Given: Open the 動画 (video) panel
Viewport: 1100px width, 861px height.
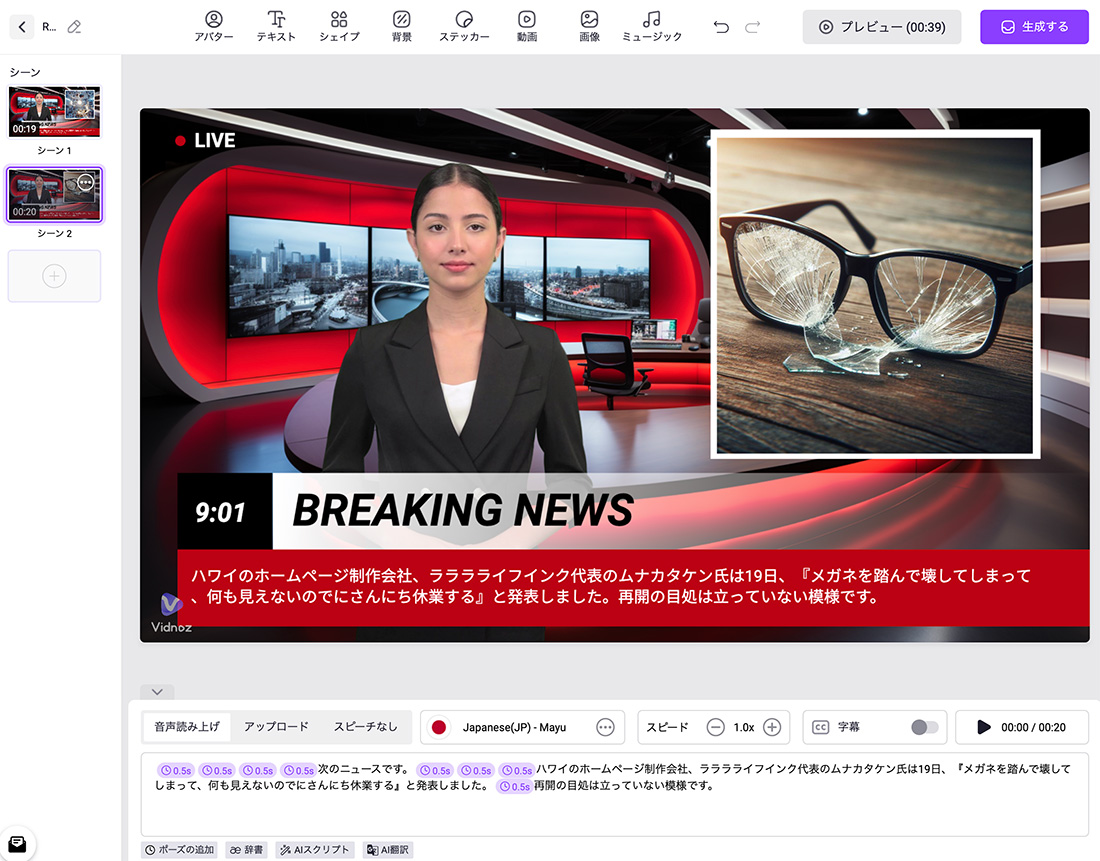Looking at the screenshot, I should tap(527, 26).
